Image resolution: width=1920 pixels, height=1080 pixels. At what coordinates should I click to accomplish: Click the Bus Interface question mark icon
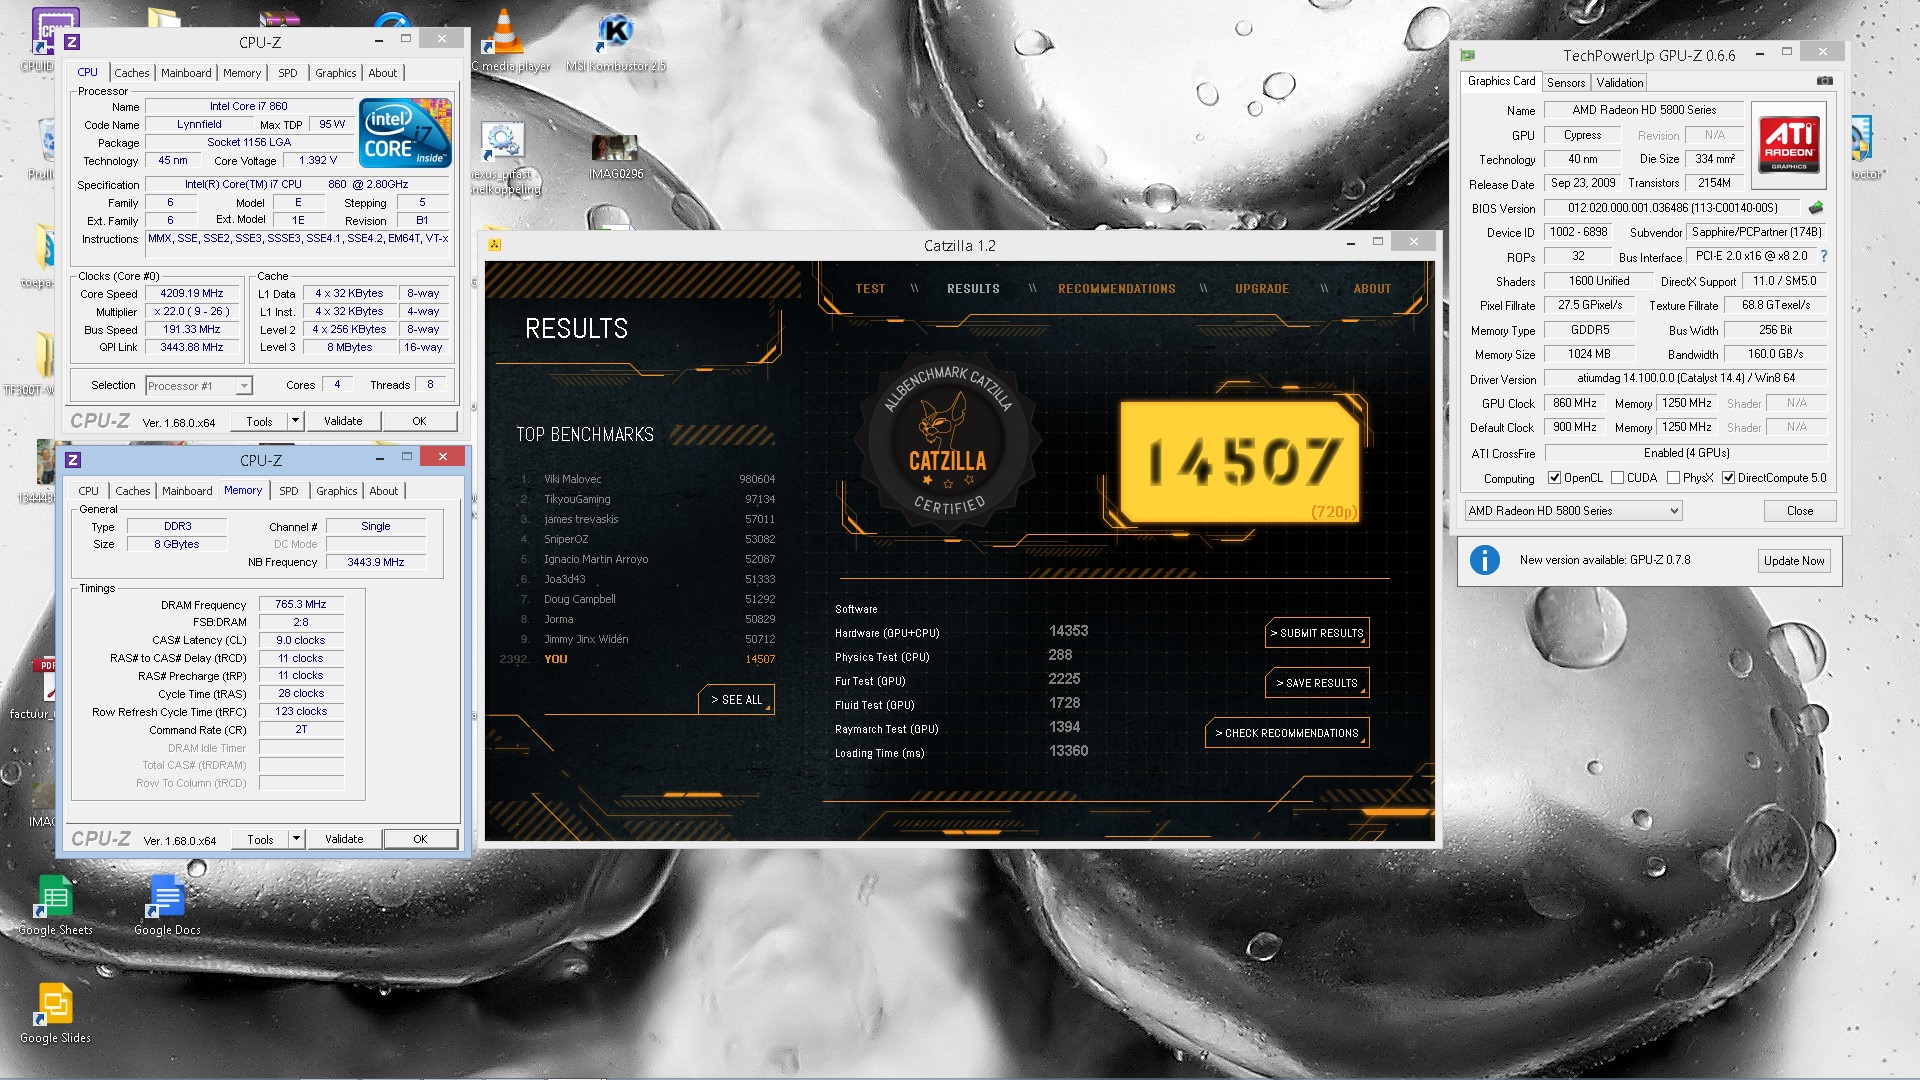pos(1824,256)
